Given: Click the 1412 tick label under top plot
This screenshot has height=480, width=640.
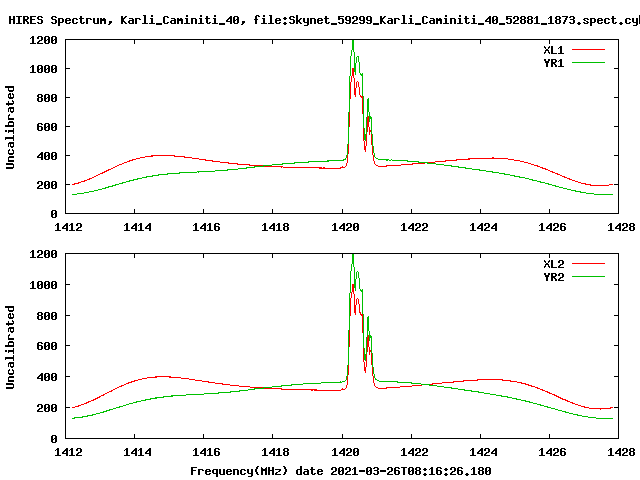Looking at the screenshot, I should click(x=69, y=227).
